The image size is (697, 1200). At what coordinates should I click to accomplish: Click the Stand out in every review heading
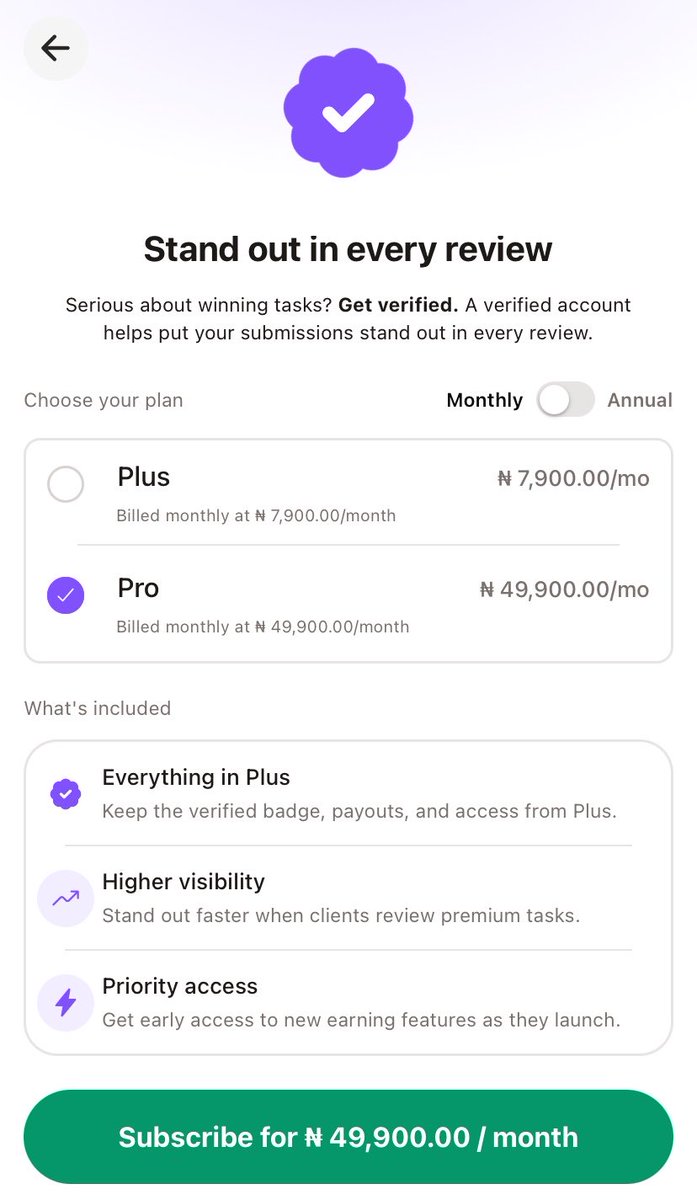click(348, 248)
